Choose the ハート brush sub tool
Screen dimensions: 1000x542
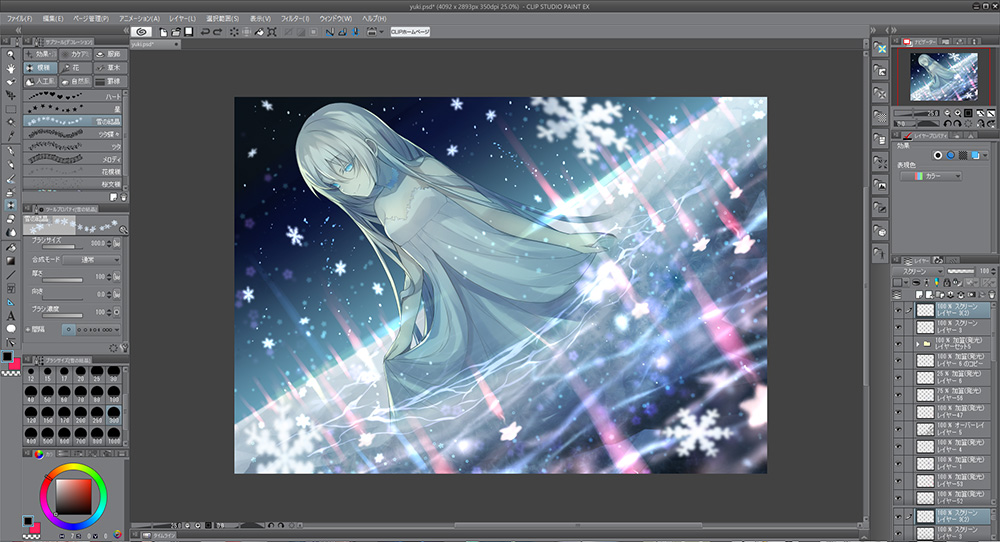coord(73,96)
